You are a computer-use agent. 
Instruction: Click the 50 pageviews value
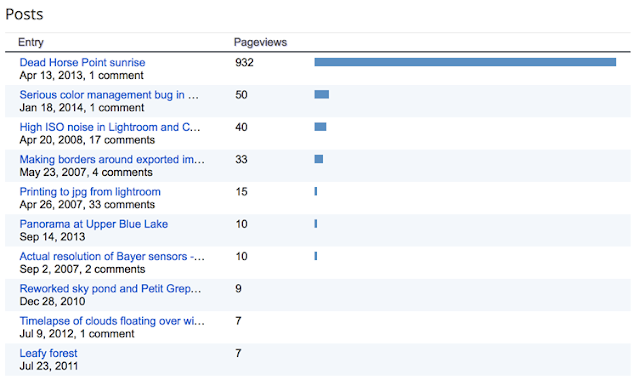[241, 95]
